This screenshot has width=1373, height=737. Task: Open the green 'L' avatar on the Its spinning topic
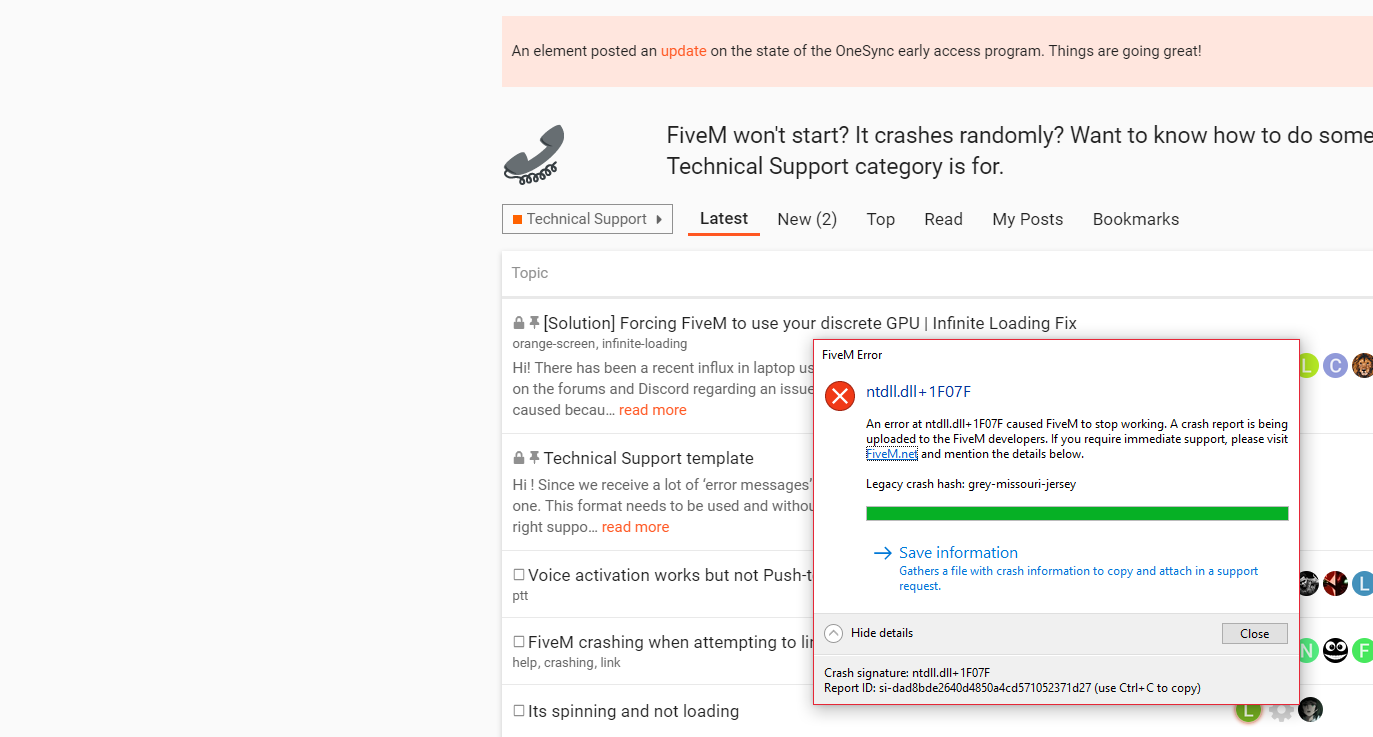tap(1248, 711)
